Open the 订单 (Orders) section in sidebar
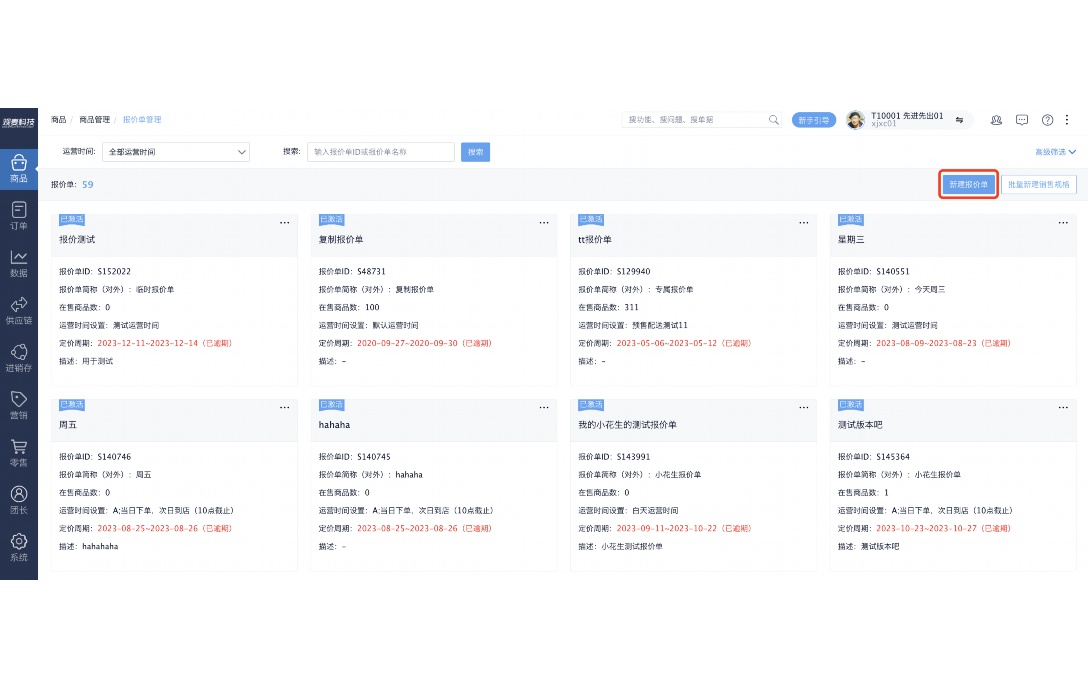 point(19,213)
